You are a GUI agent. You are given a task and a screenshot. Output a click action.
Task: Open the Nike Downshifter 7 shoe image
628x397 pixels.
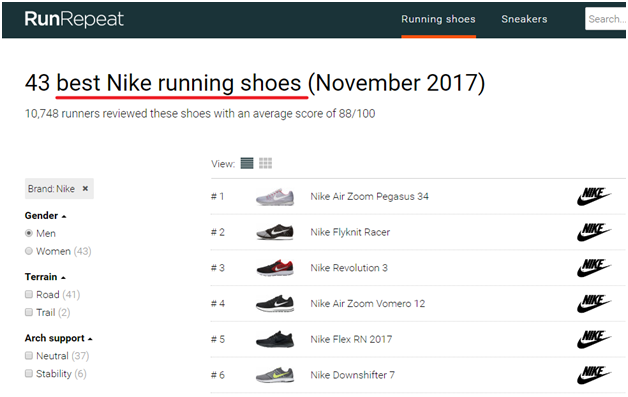click(275, 375)
